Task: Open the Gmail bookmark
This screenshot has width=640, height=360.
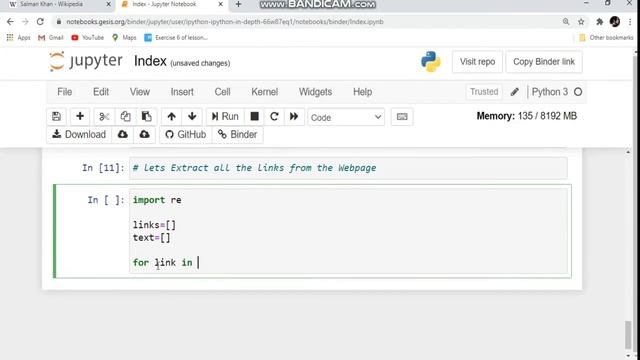Action: pyautogui.click(x=51, y=38)
